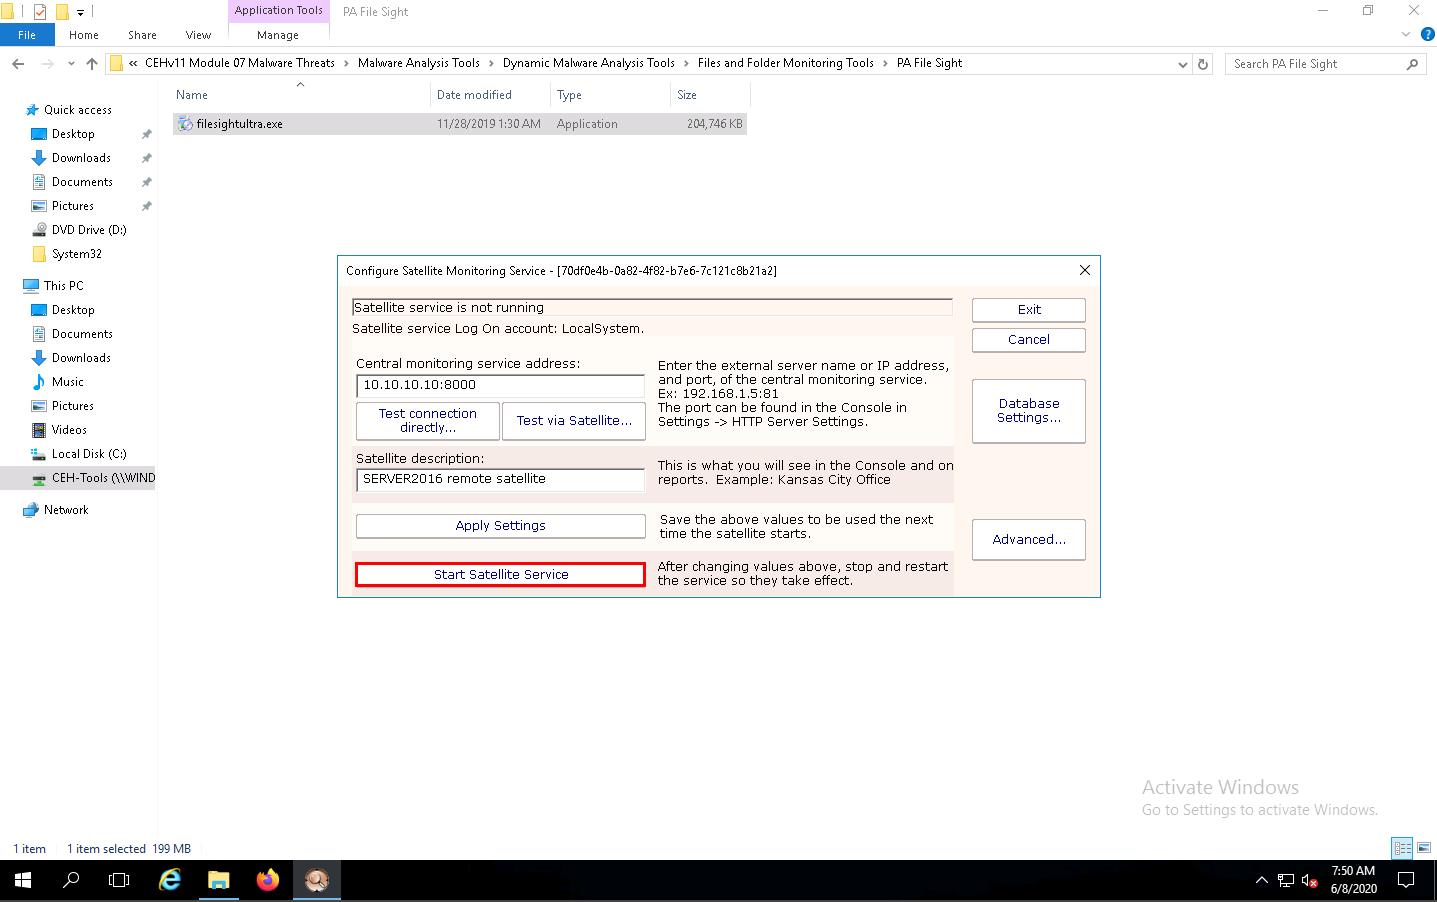The image size is (1437, 902).
Task: Switch to large icons view layout icon
Action: point(1424,848)
